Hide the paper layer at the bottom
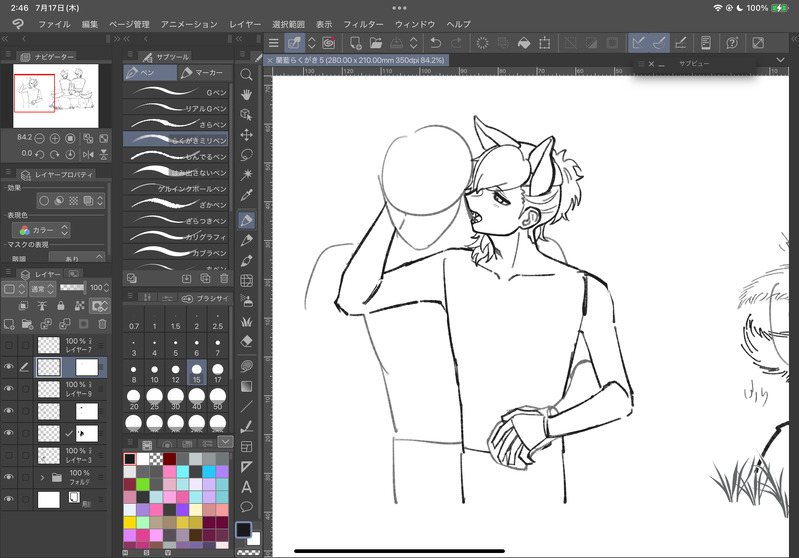Screen dimensions: 799x558 (x=9, y=499)
